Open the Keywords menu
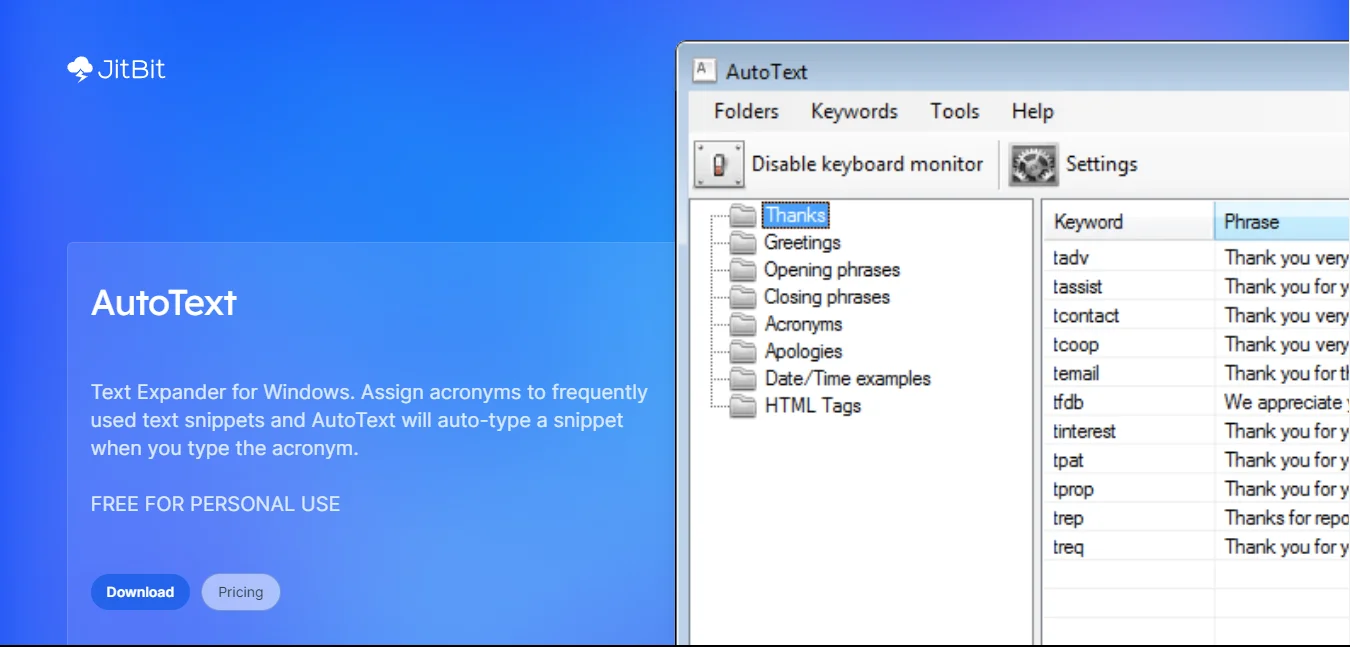This screenshot has width=1350, height=647. tap(854, 111)
